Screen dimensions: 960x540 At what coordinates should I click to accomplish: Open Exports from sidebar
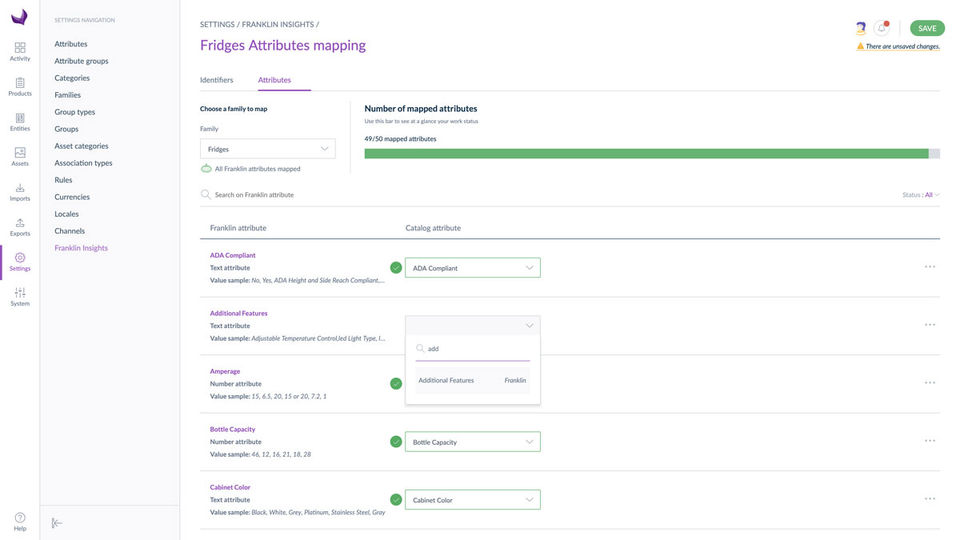[20, 226]
